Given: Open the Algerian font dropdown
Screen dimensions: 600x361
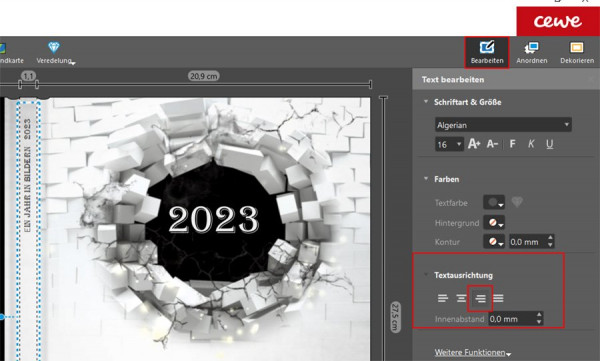Looking at the screenshot, I should click(x=503, y=125).
